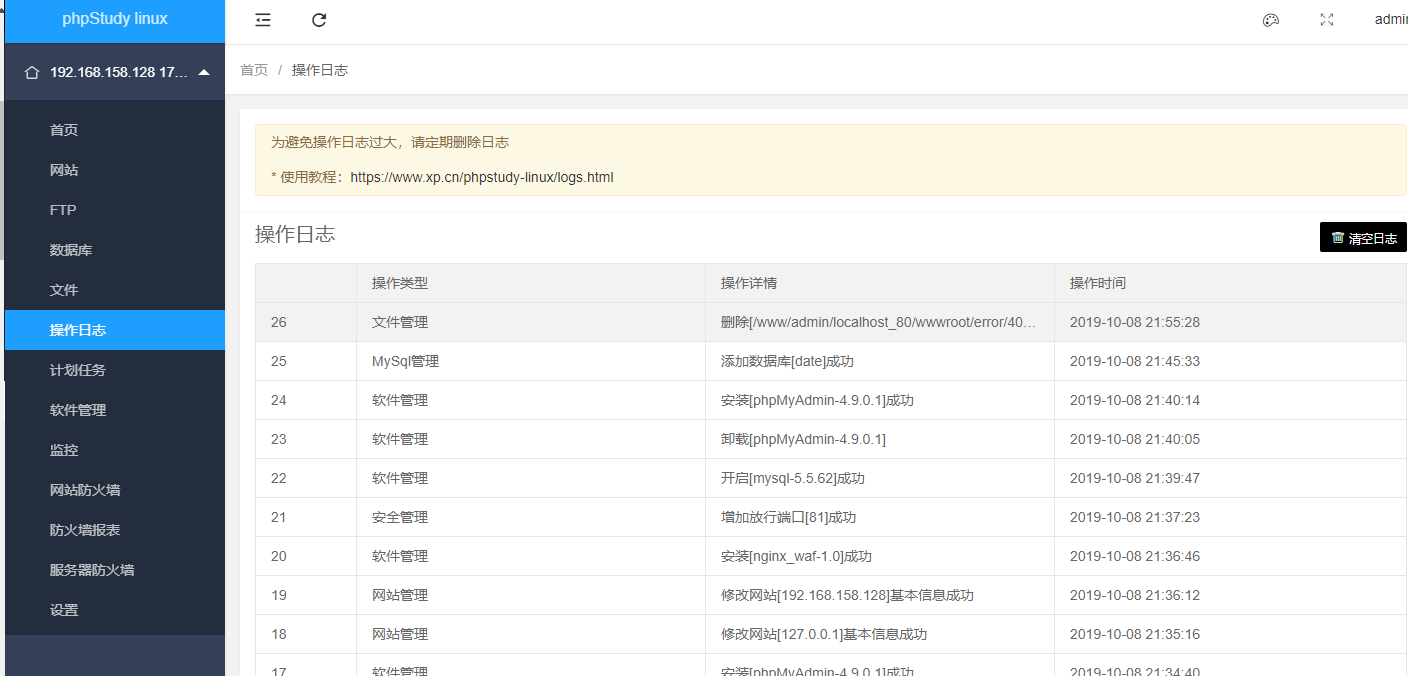Select 网站防火墙 in the sidebar
Screen dimensions: 1408x676
tap(85, 490)
